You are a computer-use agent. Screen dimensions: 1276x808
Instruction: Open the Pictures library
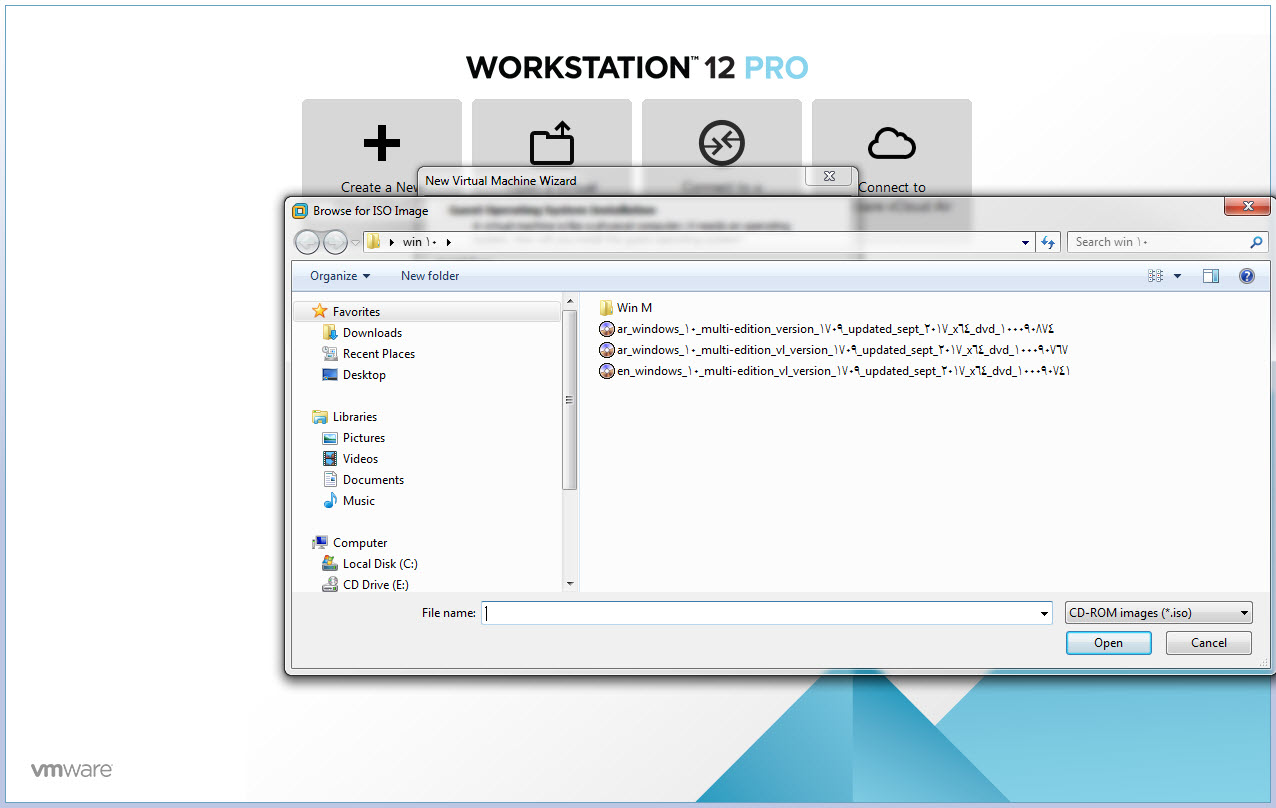coord(364,438)
